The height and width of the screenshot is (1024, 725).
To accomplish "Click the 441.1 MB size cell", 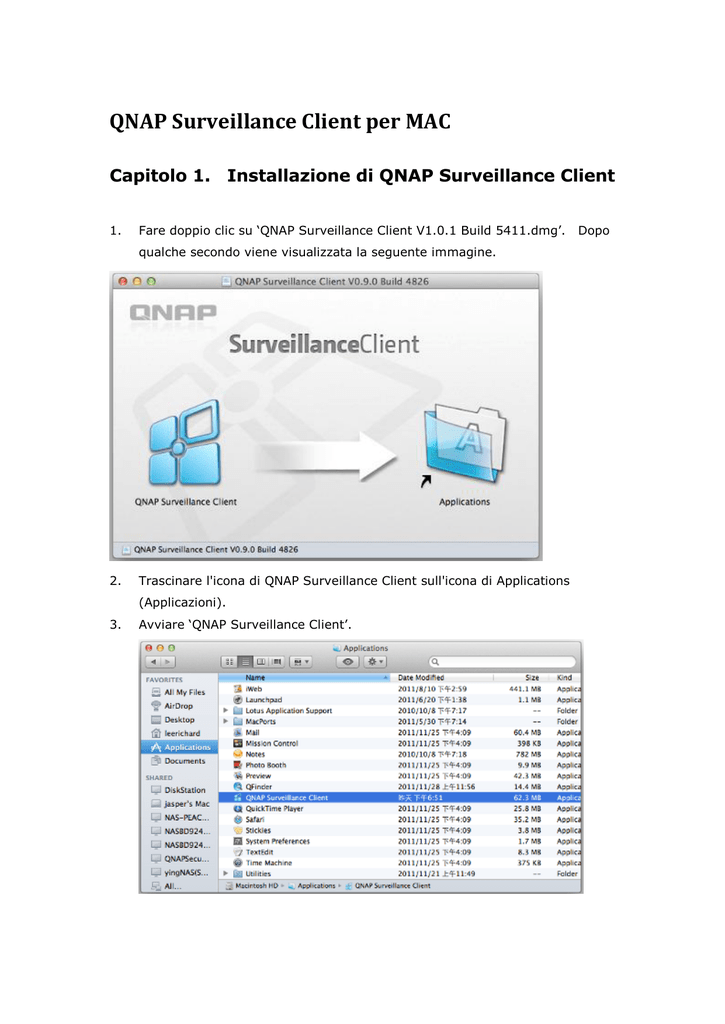I will click(x=525, y=689).
